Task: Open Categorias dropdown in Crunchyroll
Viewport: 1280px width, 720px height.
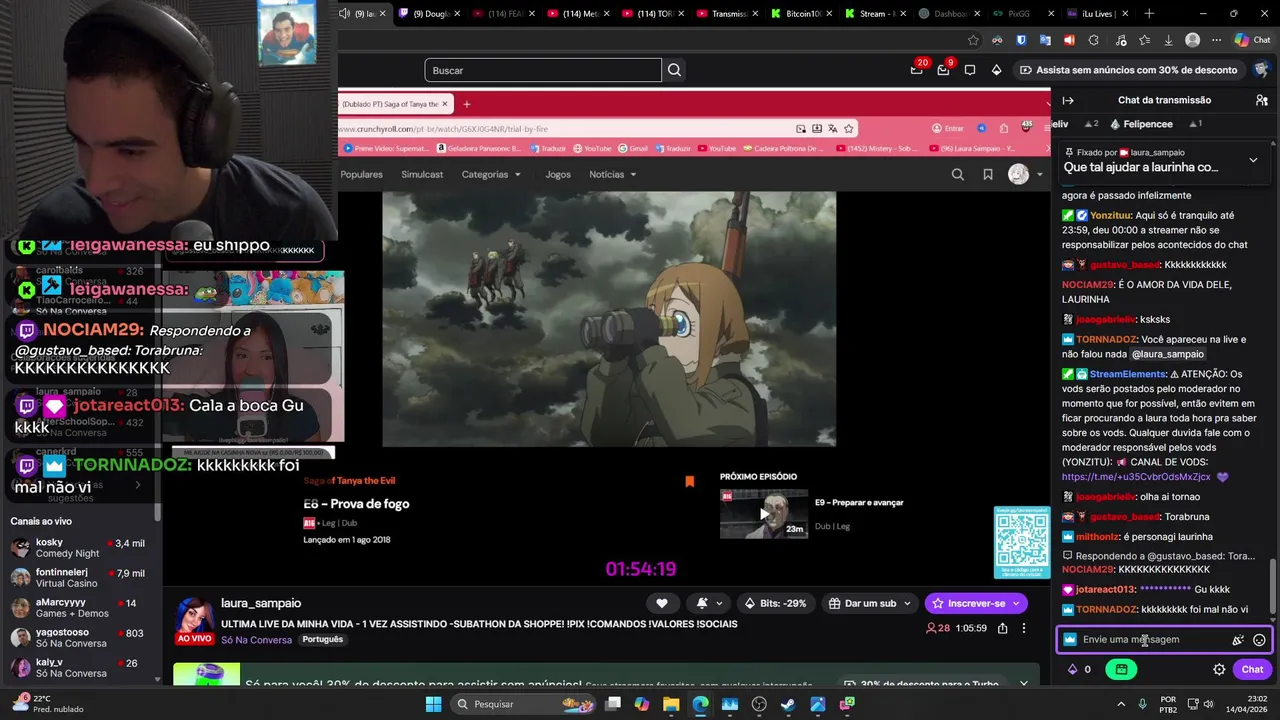Action: click(x=491, y=174)
